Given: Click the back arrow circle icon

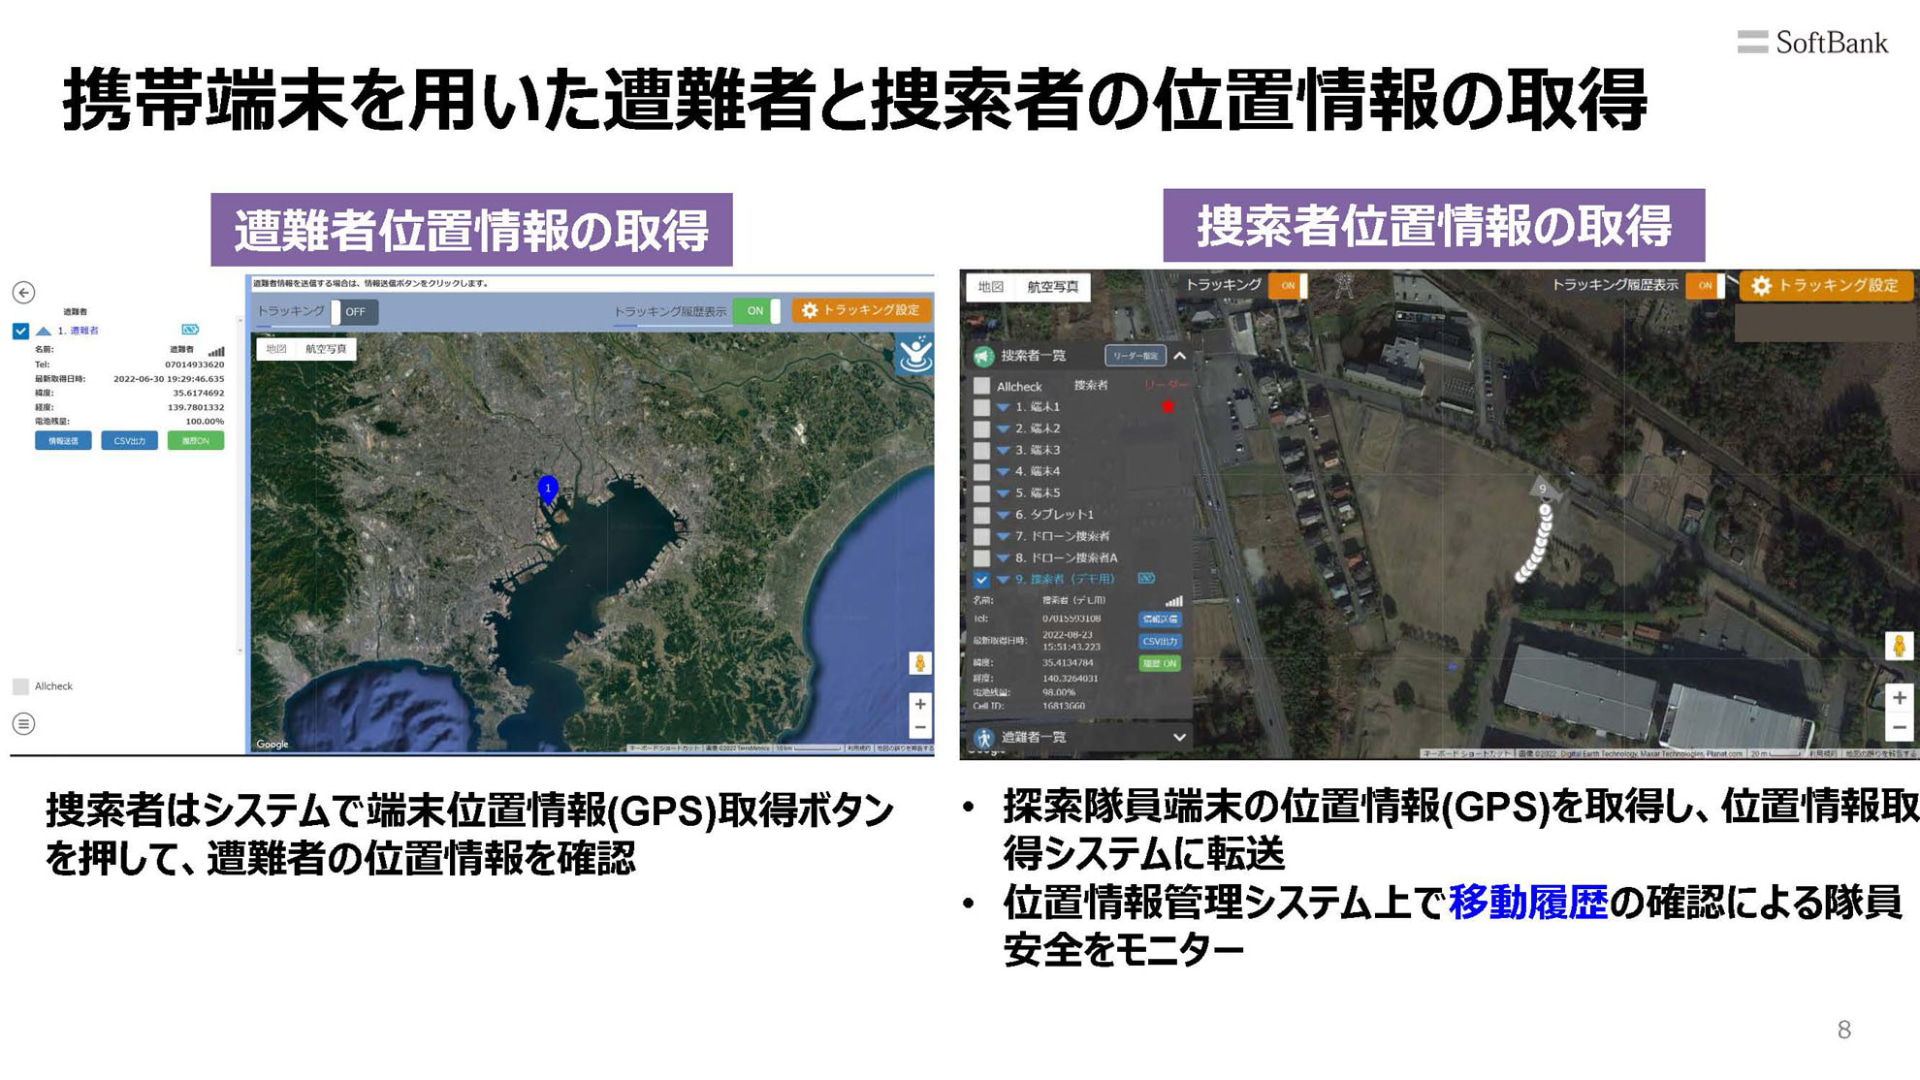Looking at the screenshot, I should 24,292.
